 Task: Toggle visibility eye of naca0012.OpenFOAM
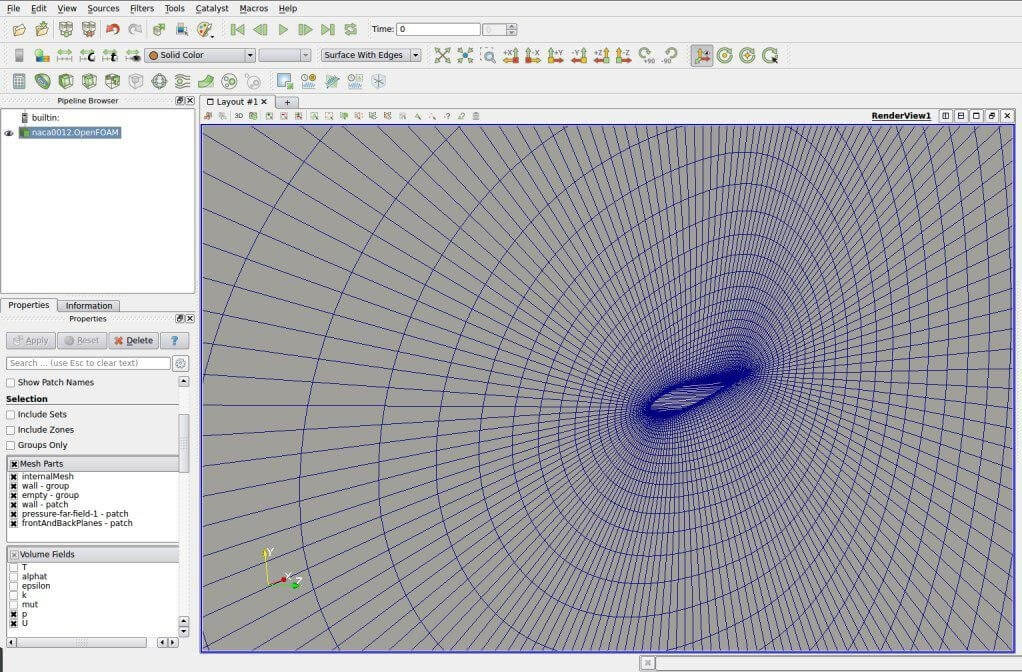coord(9,133)
